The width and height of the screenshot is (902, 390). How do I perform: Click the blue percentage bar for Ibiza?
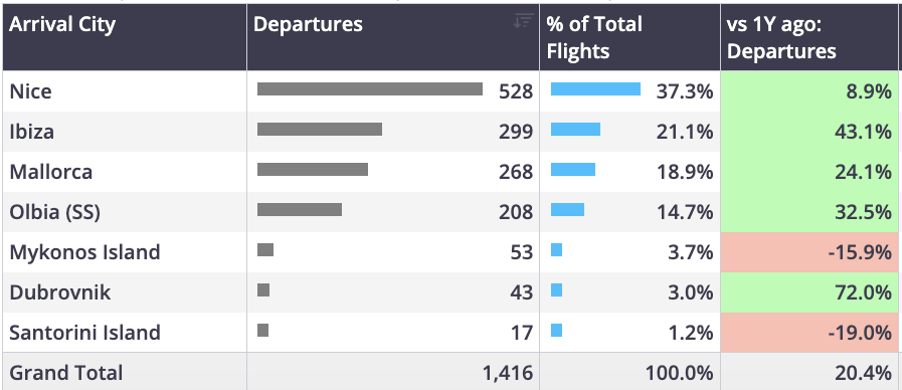[x=575, y=129]
